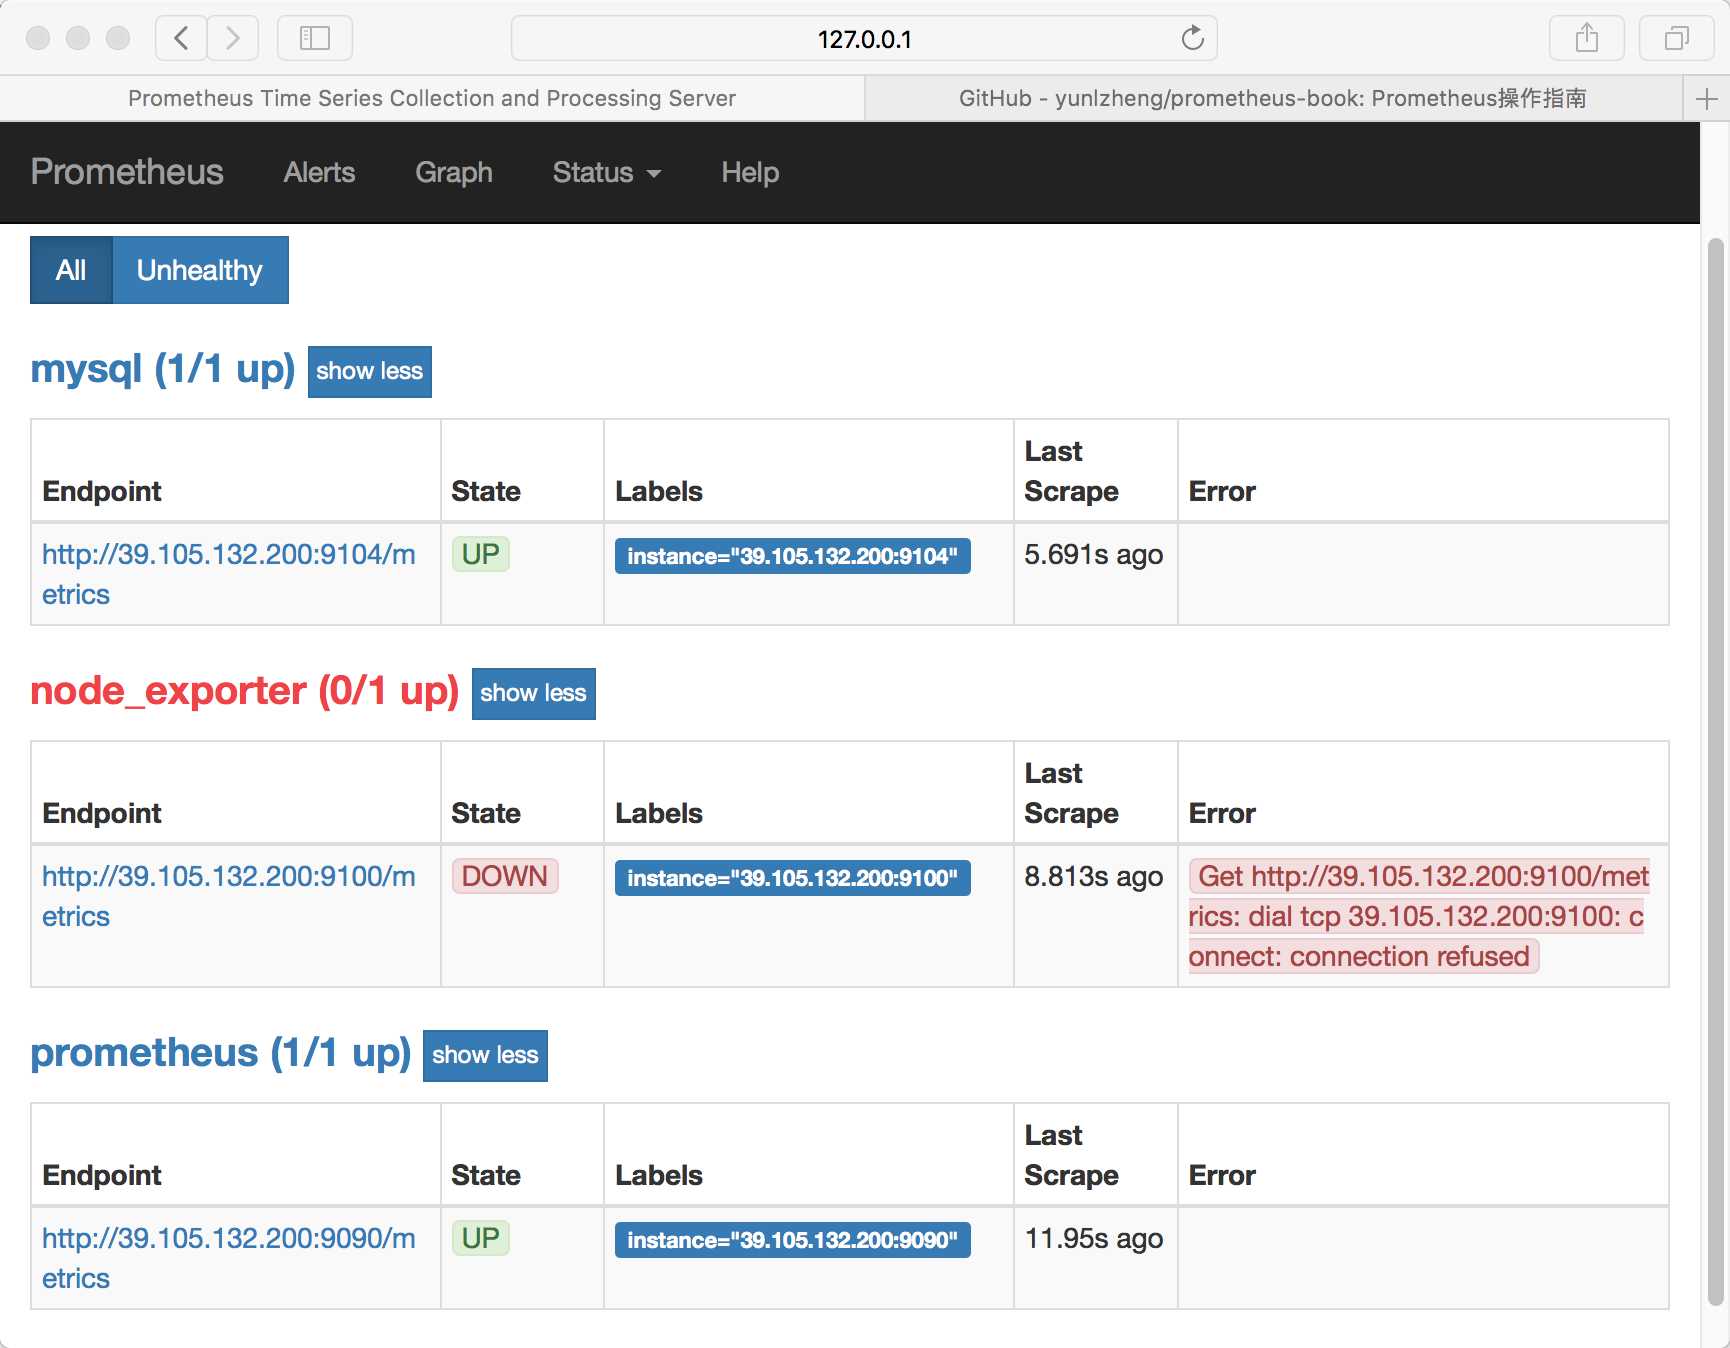Viewport: 1730px width, 1348px height.
Task: Click the instance="39.105.132.200:9104" label badge
Action: click(792, 556)
